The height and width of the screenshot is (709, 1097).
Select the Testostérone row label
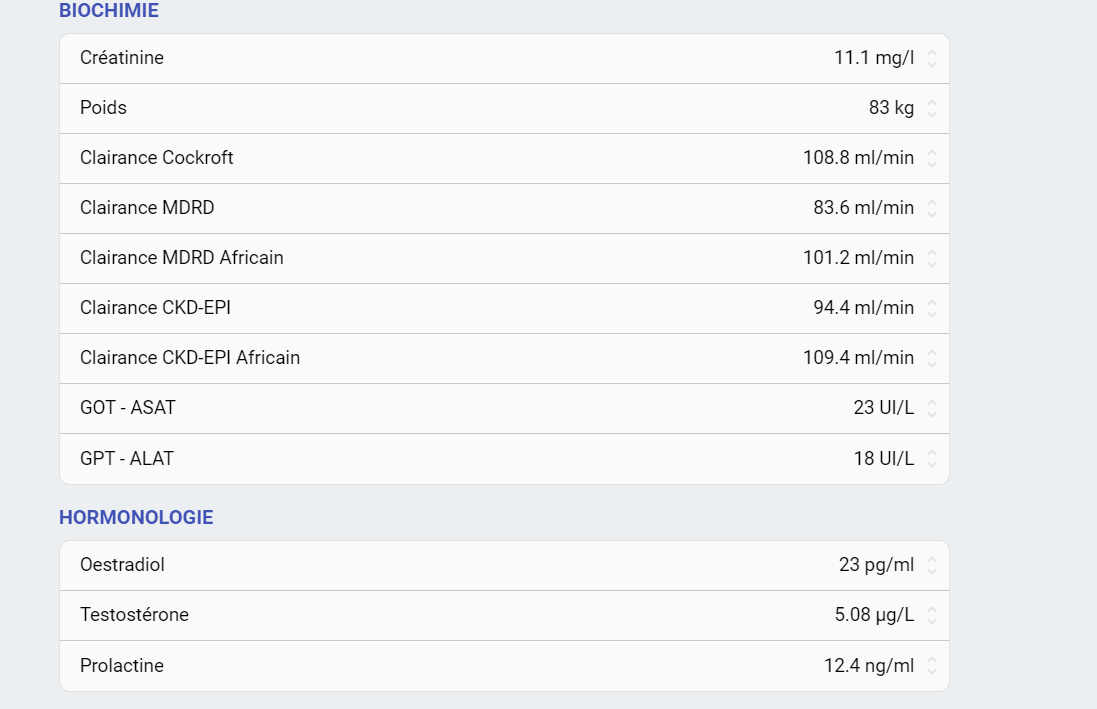(x=134, y=615)
